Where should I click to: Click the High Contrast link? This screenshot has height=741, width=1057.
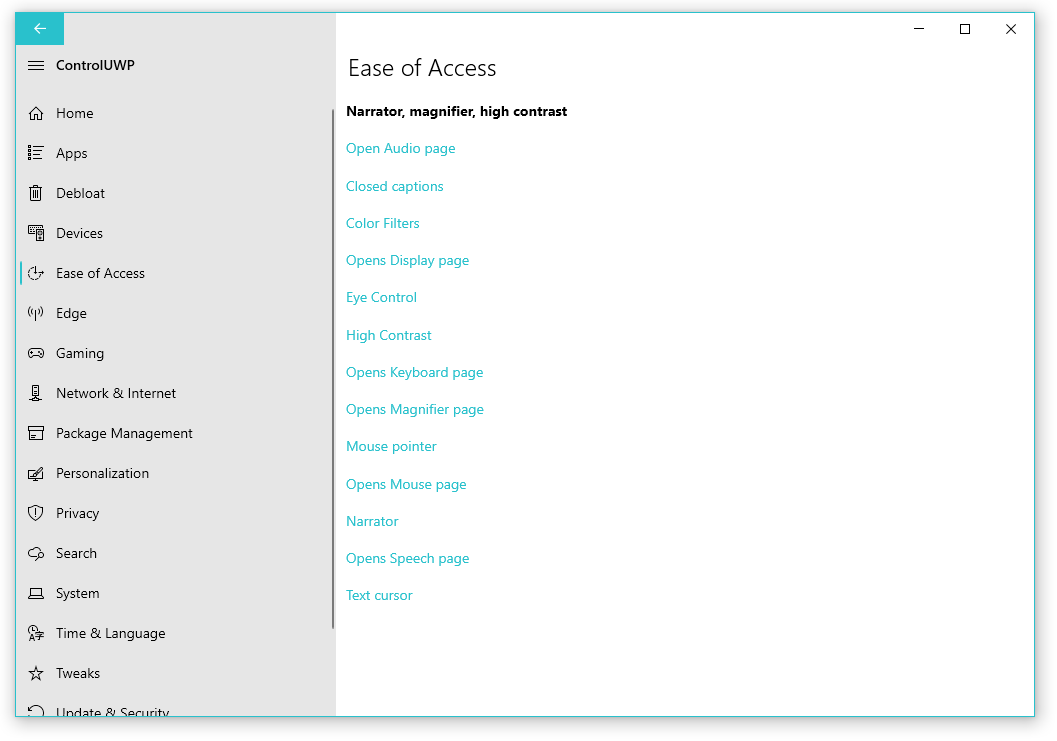coord(388,335)
